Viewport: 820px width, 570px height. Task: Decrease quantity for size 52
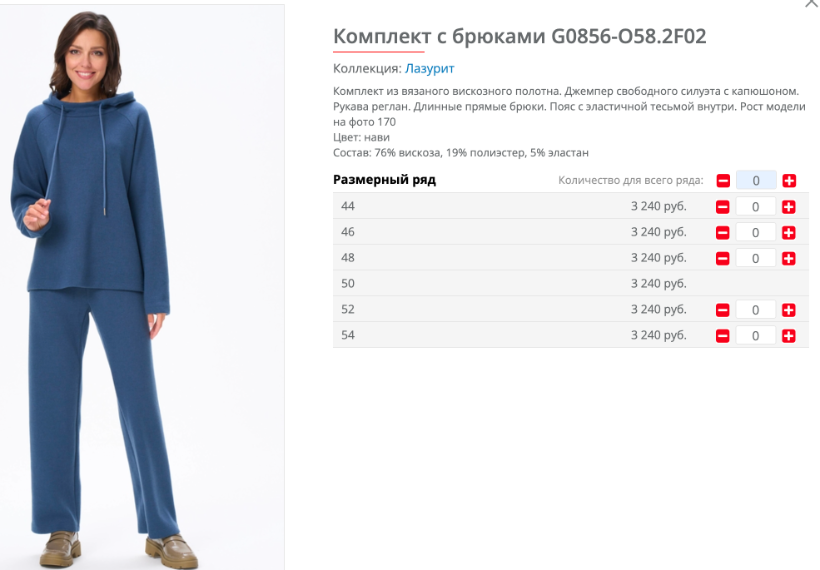[x=723, y=310]
